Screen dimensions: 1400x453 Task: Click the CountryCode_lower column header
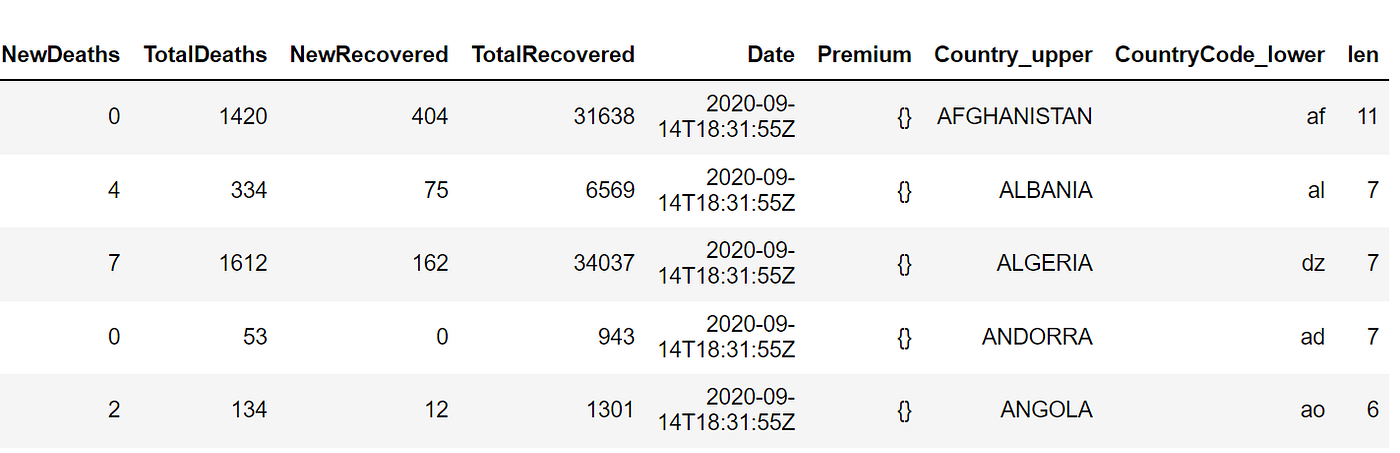[1220, 55]
